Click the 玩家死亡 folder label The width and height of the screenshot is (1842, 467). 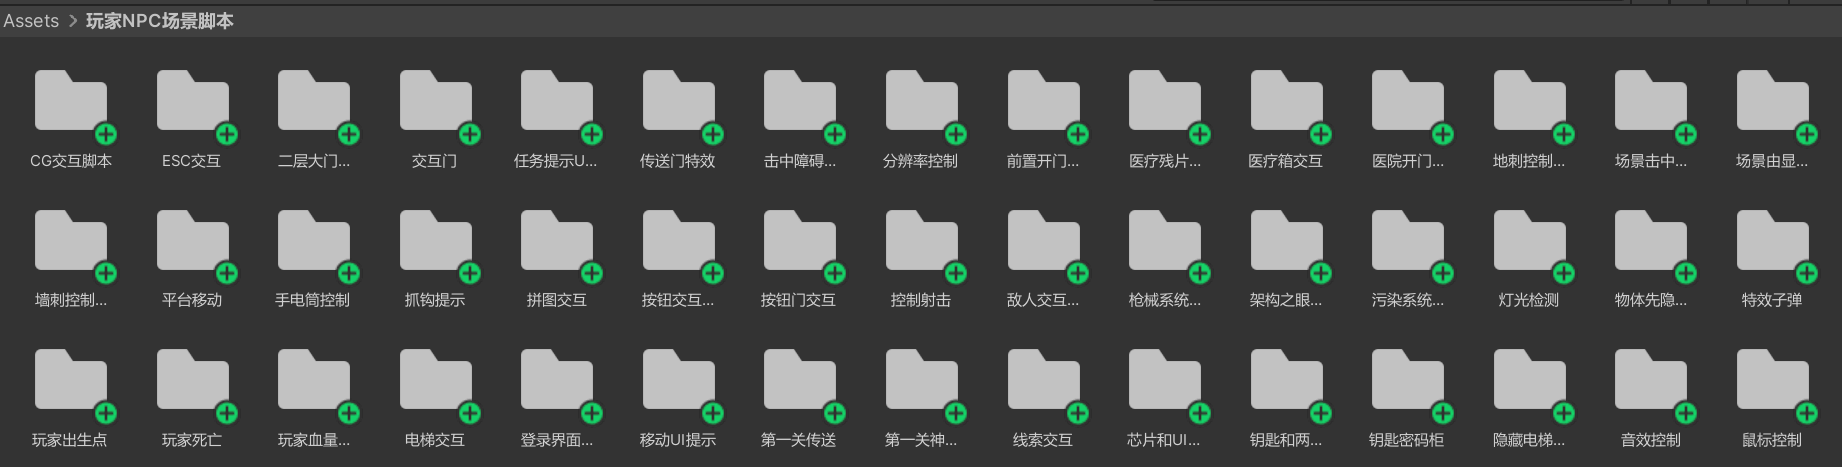192,440
